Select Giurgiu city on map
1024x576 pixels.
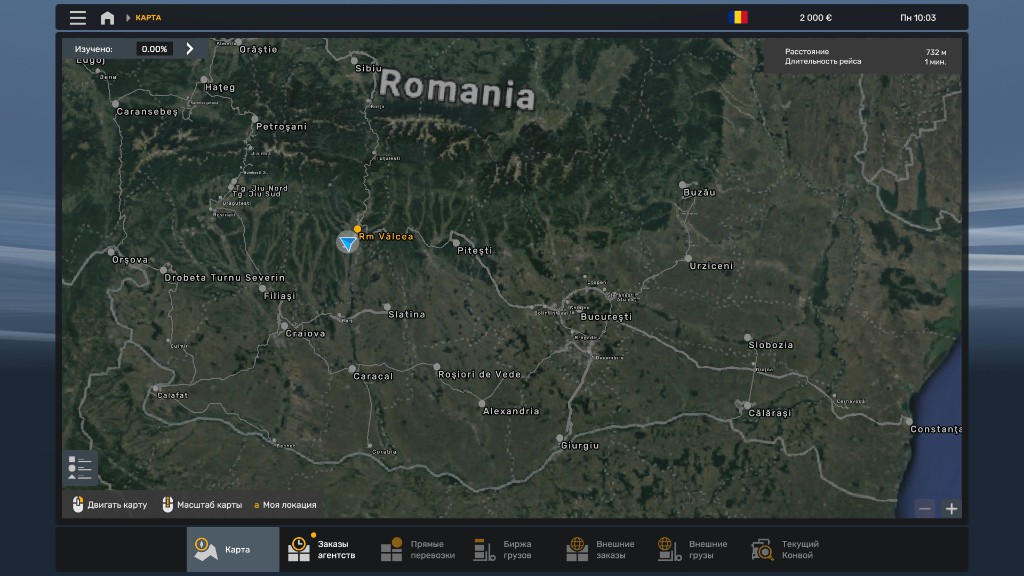click(x=580, y=445)
